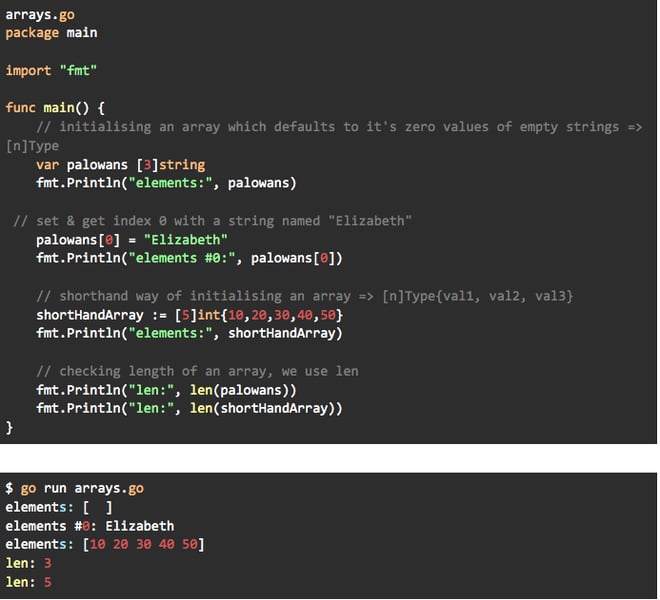Click the len(shortHandArray) print statement
Screen dimensions: 660x600
tap(189, 408)
